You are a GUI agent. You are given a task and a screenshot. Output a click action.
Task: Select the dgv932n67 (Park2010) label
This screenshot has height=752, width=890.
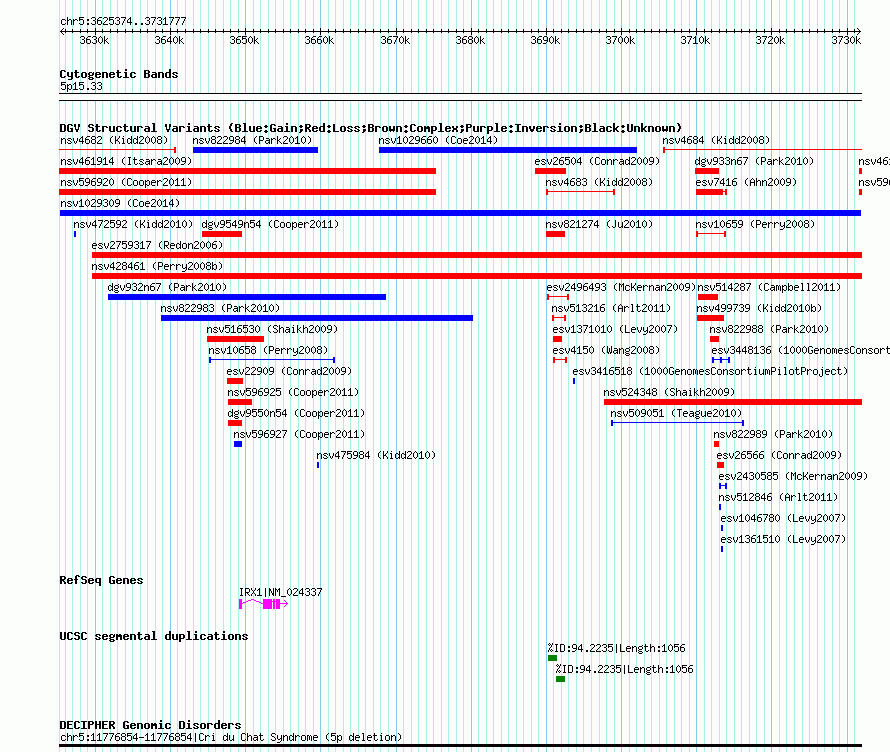pyautogui.click(x=167, y=287)
